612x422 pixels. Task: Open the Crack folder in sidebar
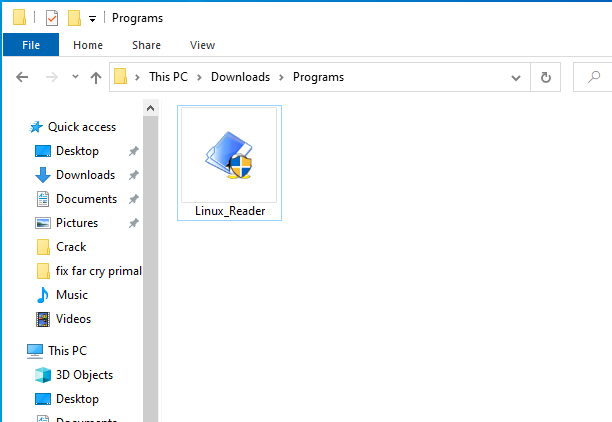point(71,247)
